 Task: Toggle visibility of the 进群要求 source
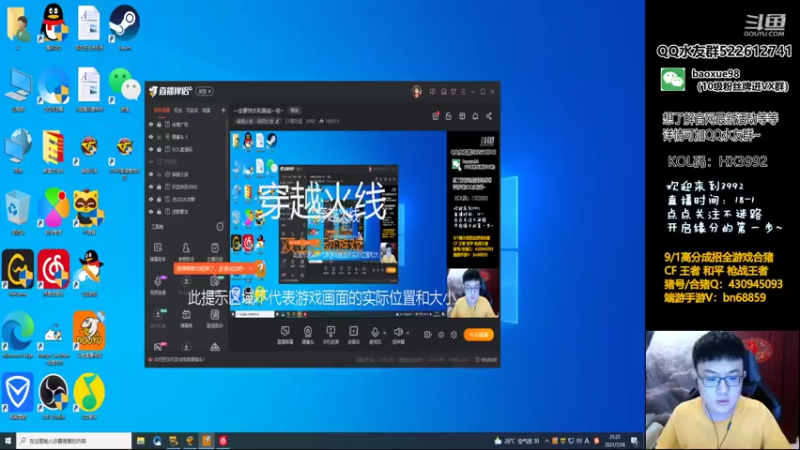[x=151, y=212]
